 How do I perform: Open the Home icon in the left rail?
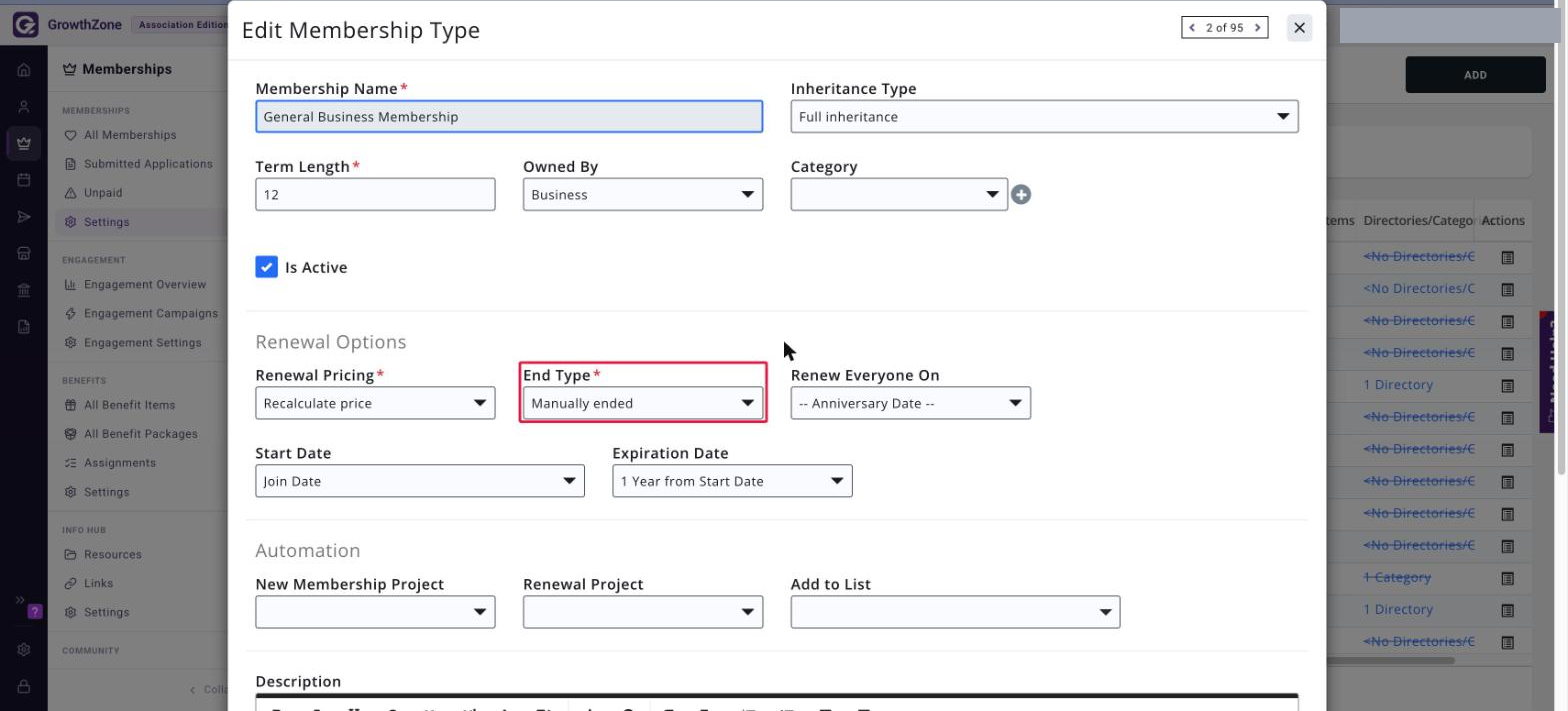(24, 71)
